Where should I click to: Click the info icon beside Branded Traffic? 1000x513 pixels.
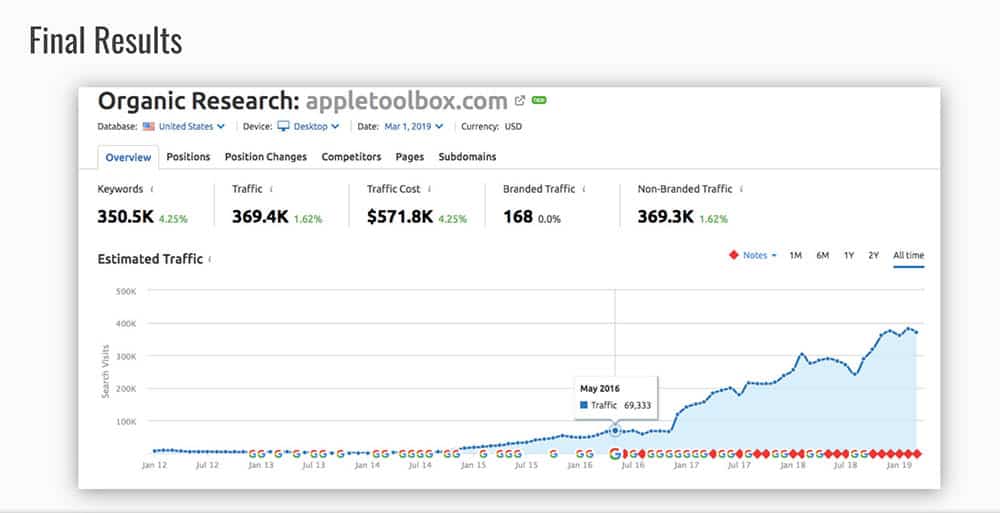[584, 189]
